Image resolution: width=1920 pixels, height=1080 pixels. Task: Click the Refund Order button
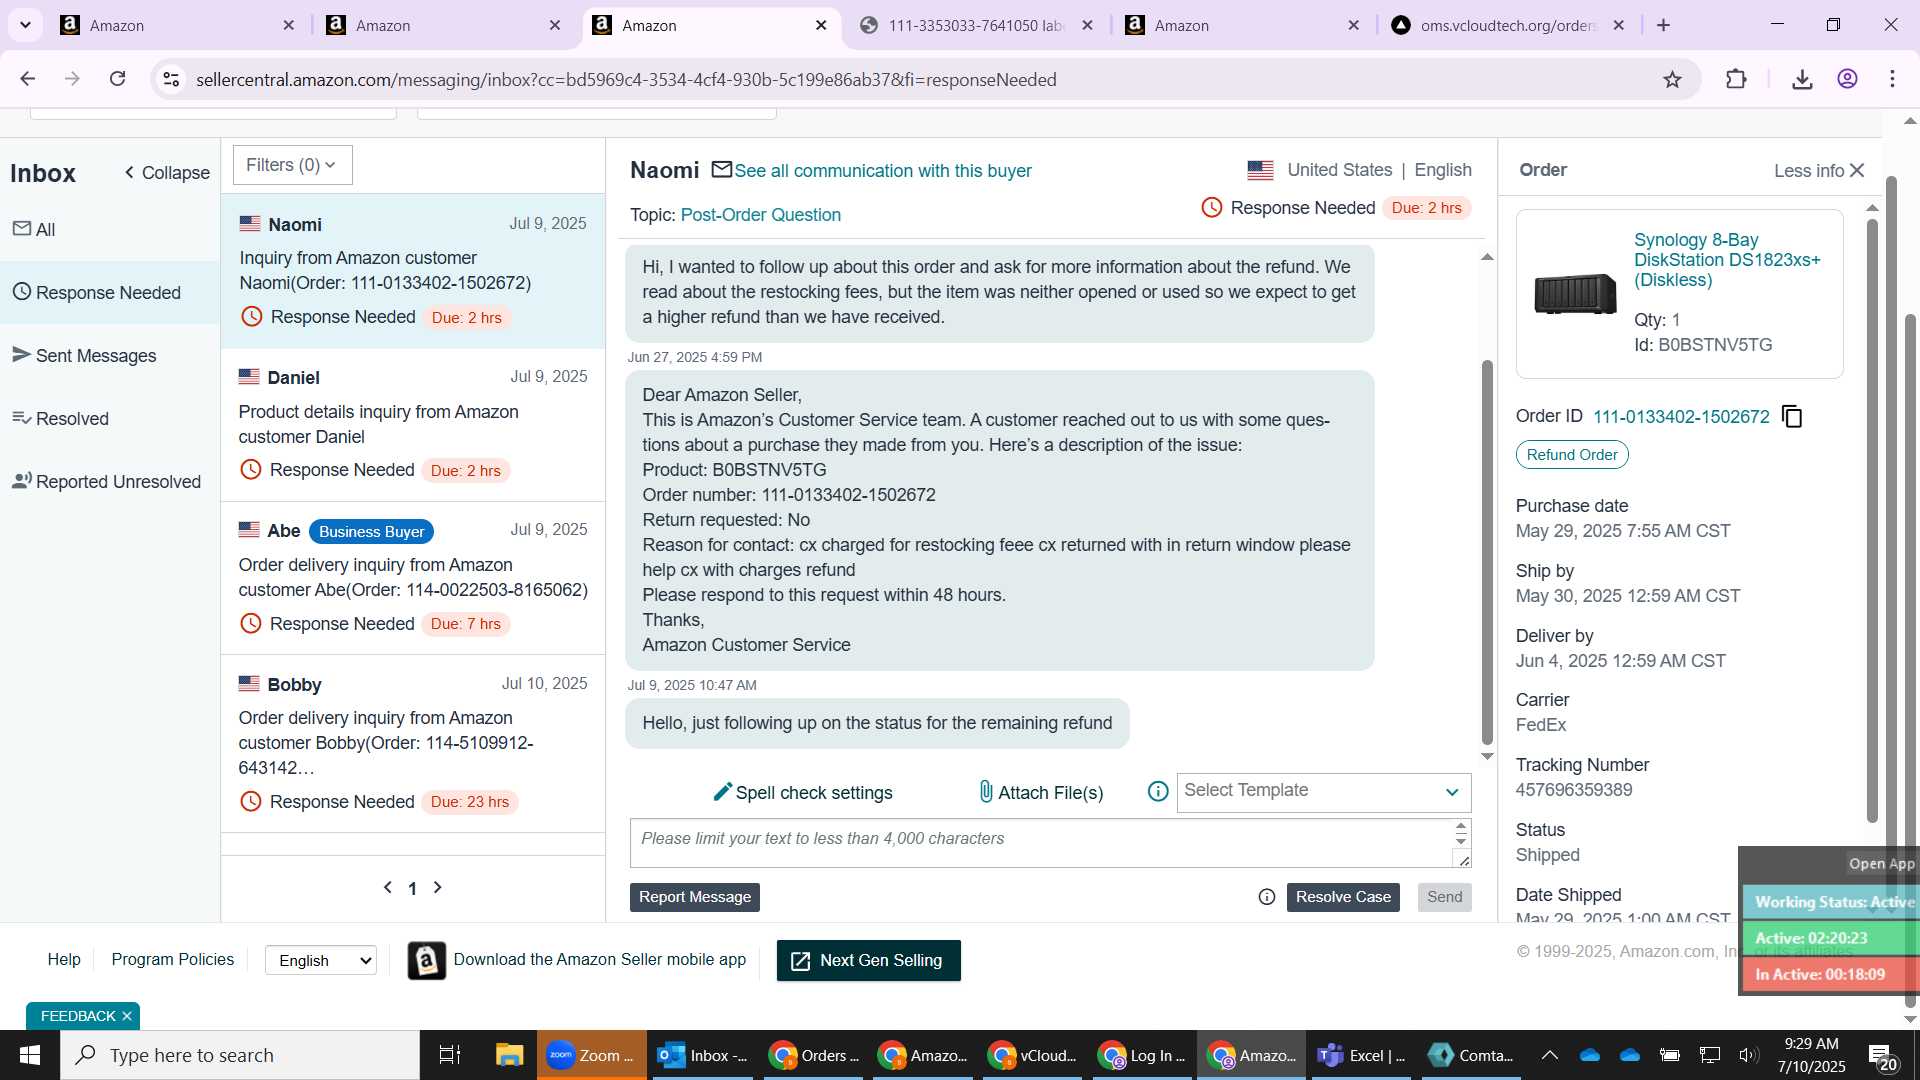click(1572, 455)
